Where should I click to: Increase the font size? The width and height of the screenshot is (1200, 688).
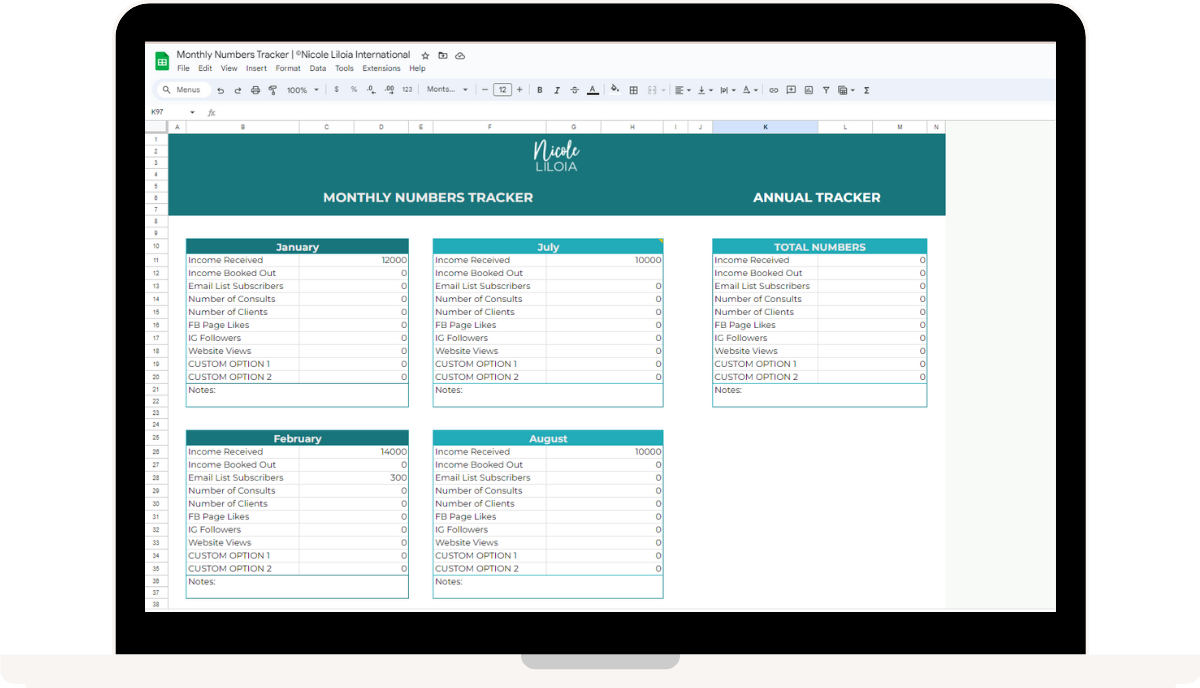tap(519, 90)
